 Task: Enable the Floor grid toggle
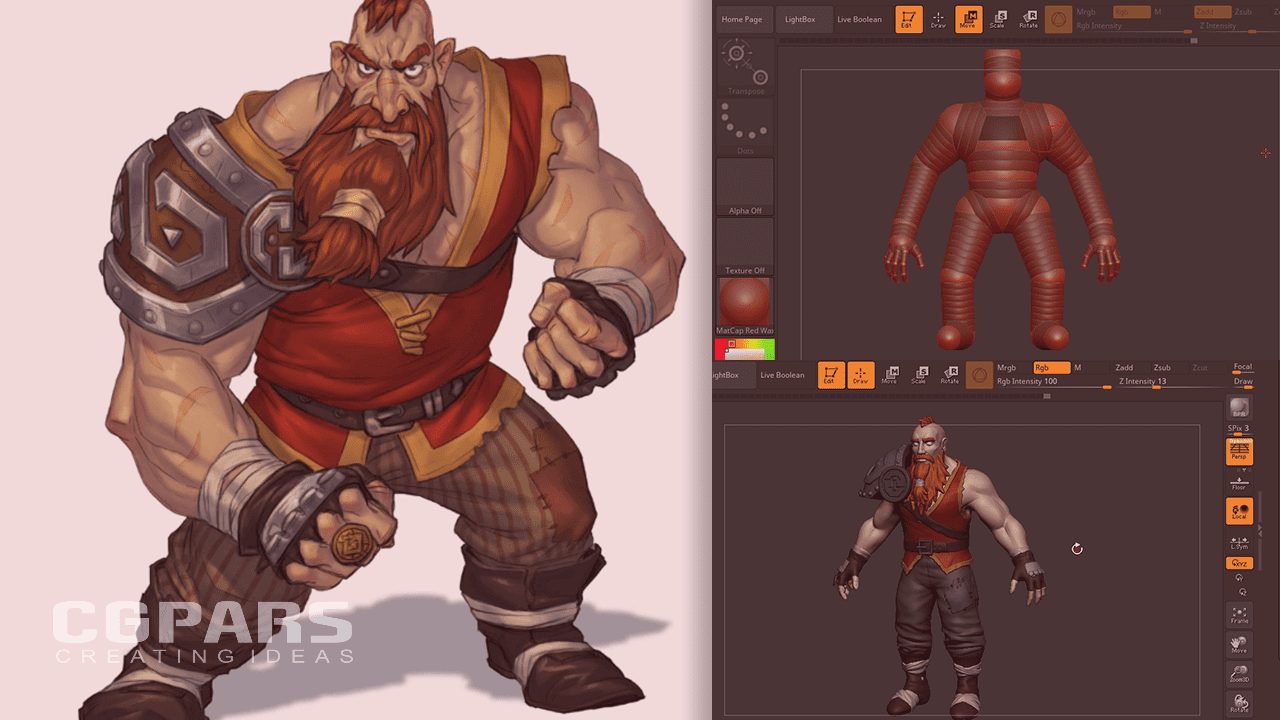pyautogui.click(x=1240, y=484)
